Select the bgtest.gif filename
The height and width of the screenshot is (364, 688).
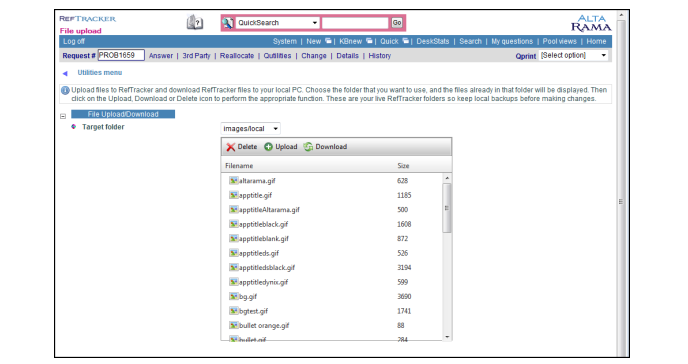tap(254, 311)
